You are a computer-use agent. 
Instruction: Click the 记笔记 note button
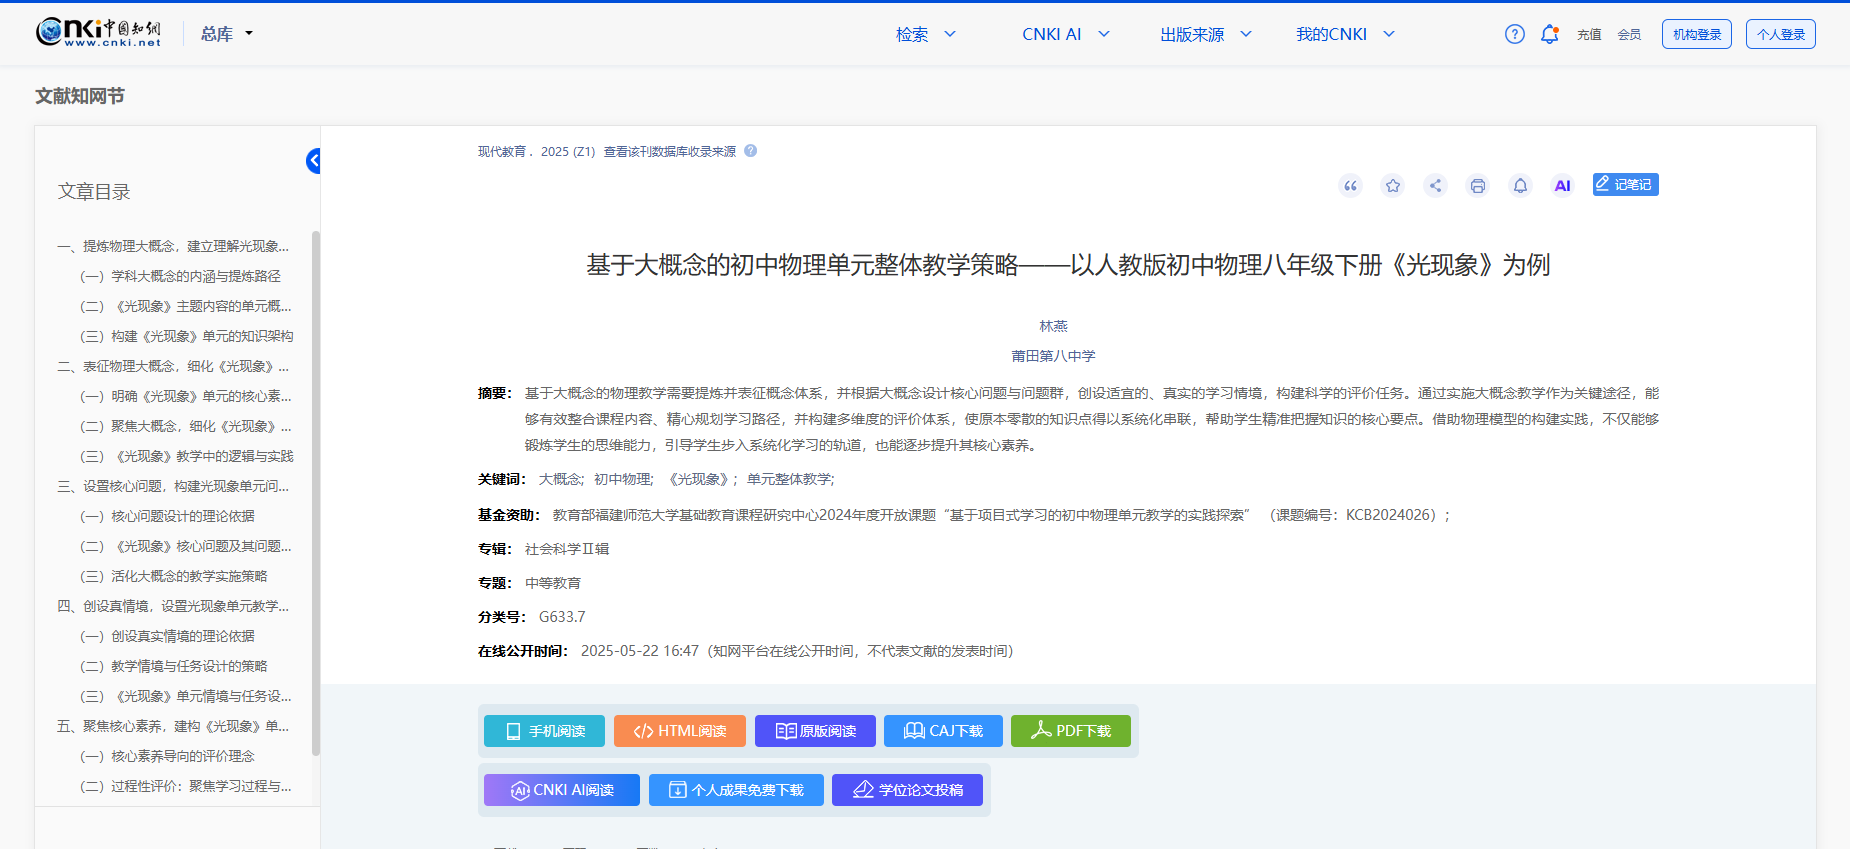coord(1625,185)
